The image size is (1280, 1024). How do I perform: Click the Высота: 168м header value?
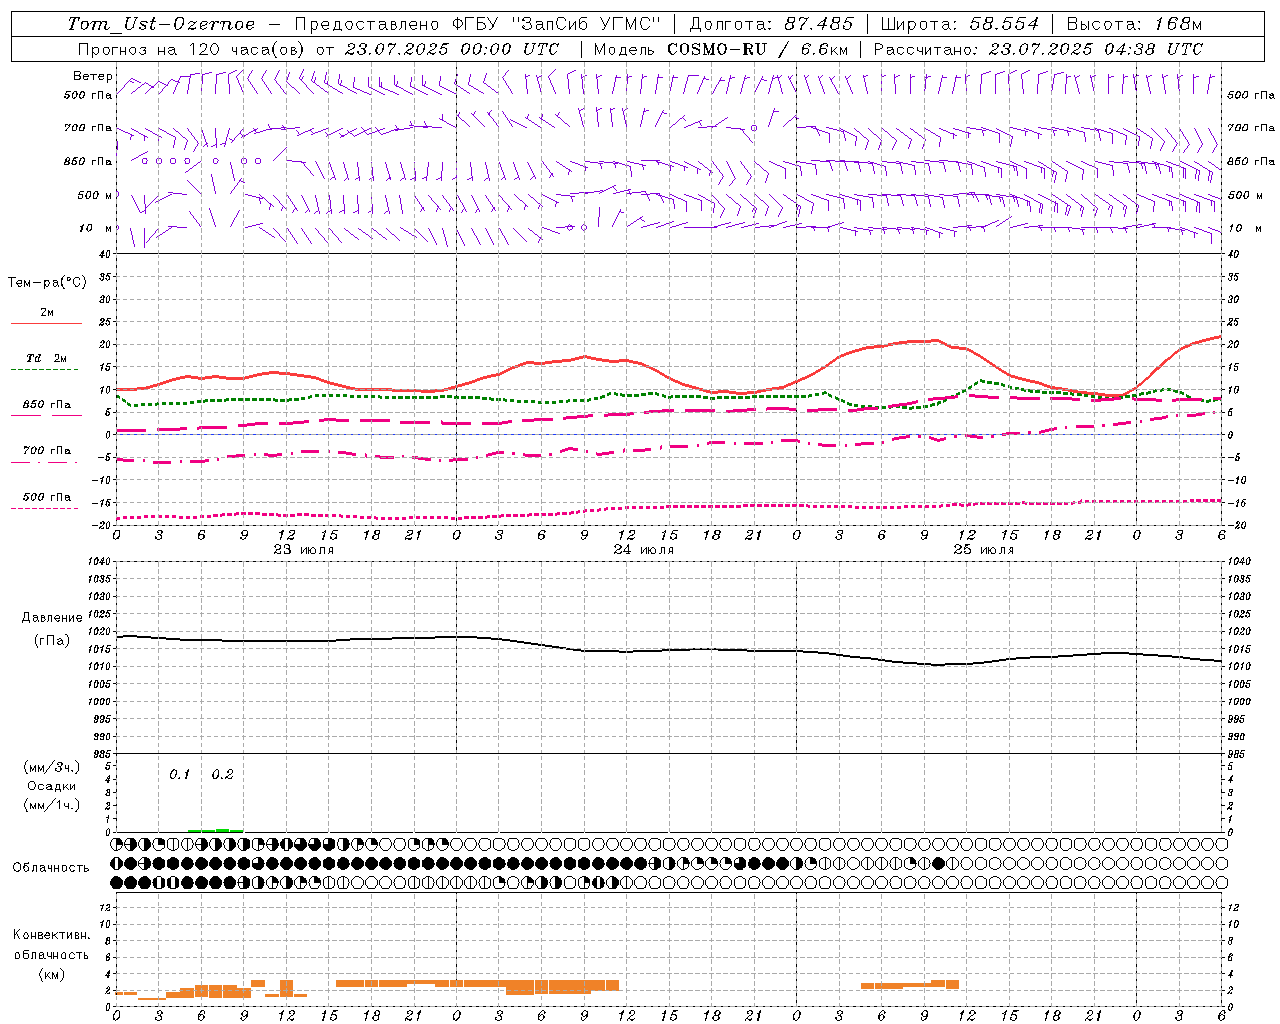click(1134, 24)
